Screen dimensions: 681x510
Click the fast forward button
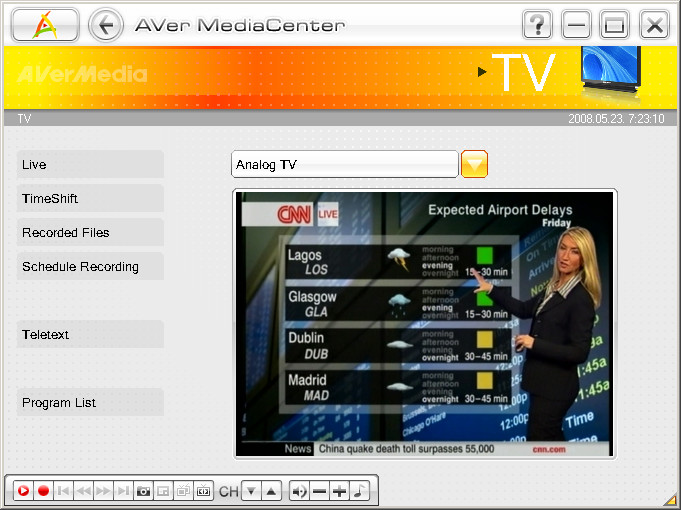[103, 491]
